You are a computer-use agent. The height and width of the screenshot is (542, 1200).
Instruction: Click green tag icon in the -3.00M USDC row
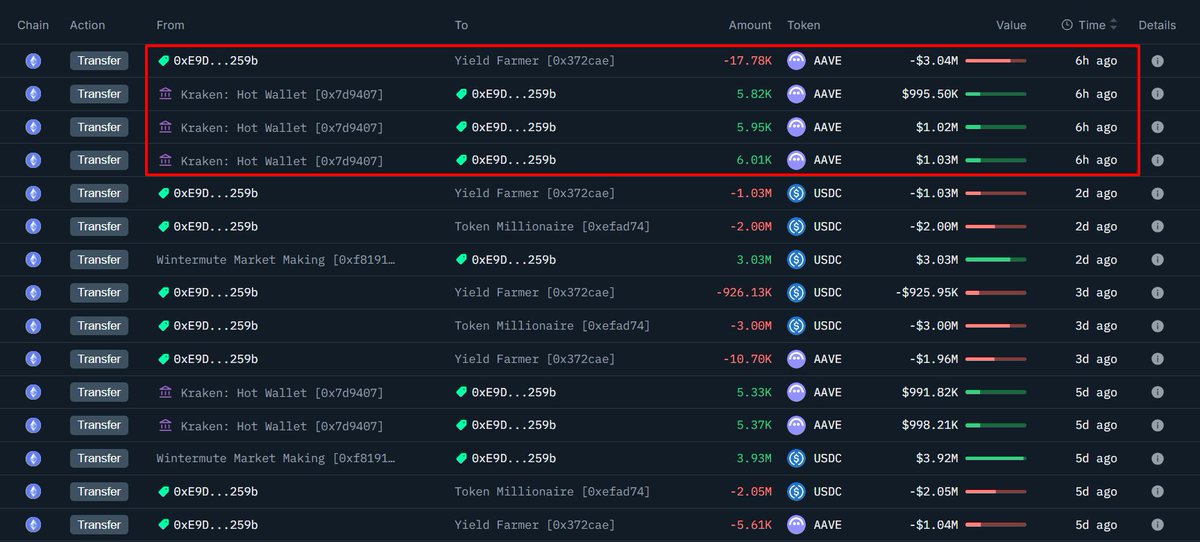[164, 326]
